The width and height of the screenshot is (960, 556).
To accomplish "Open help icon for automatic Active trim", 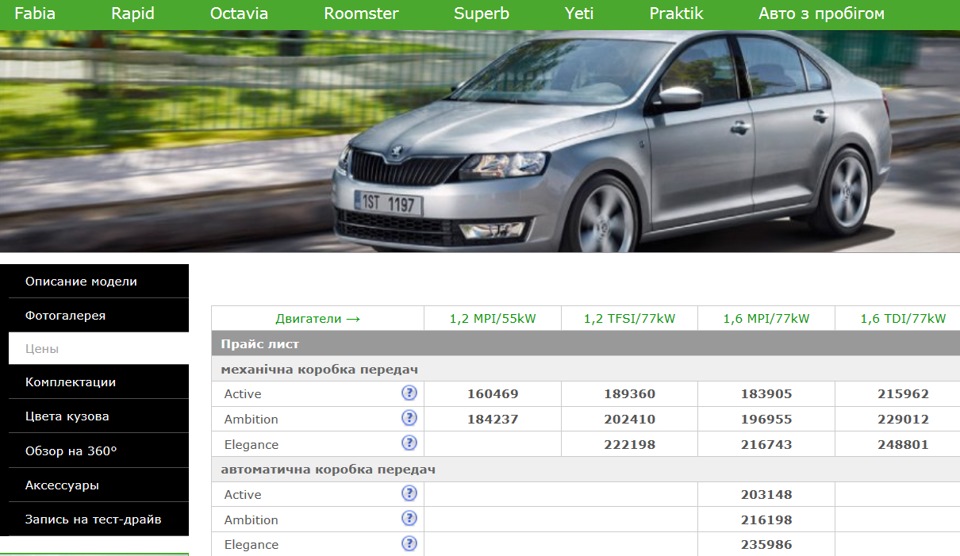I will point(409,494).
